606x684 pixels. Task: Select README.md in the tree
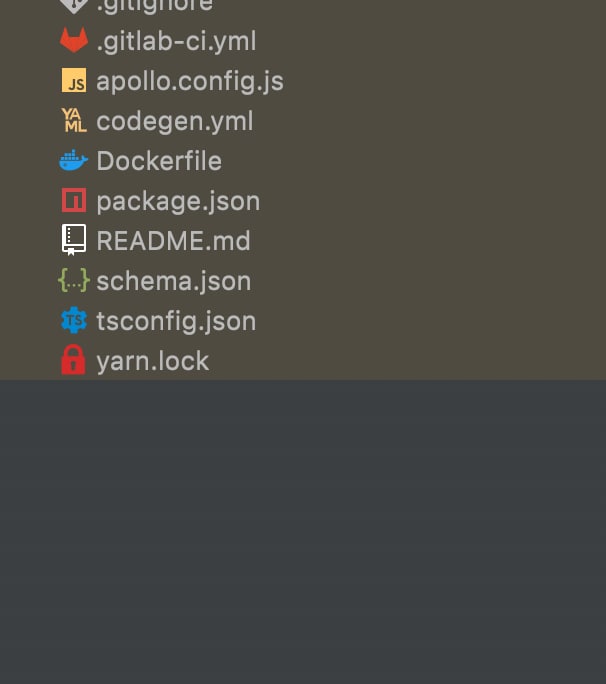173,241
